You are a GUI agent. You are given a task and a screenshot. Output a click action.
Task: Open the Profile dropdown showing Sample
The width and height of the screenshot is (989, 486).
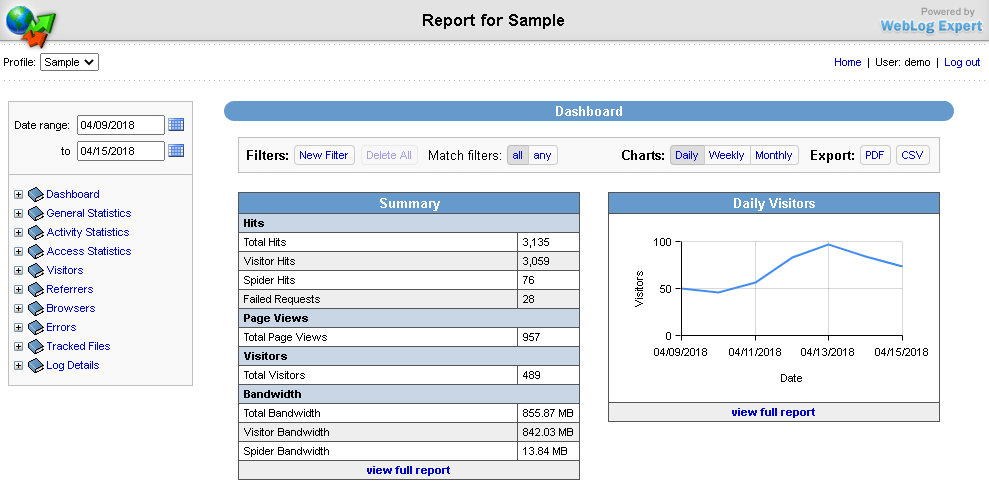coord(69,62)
